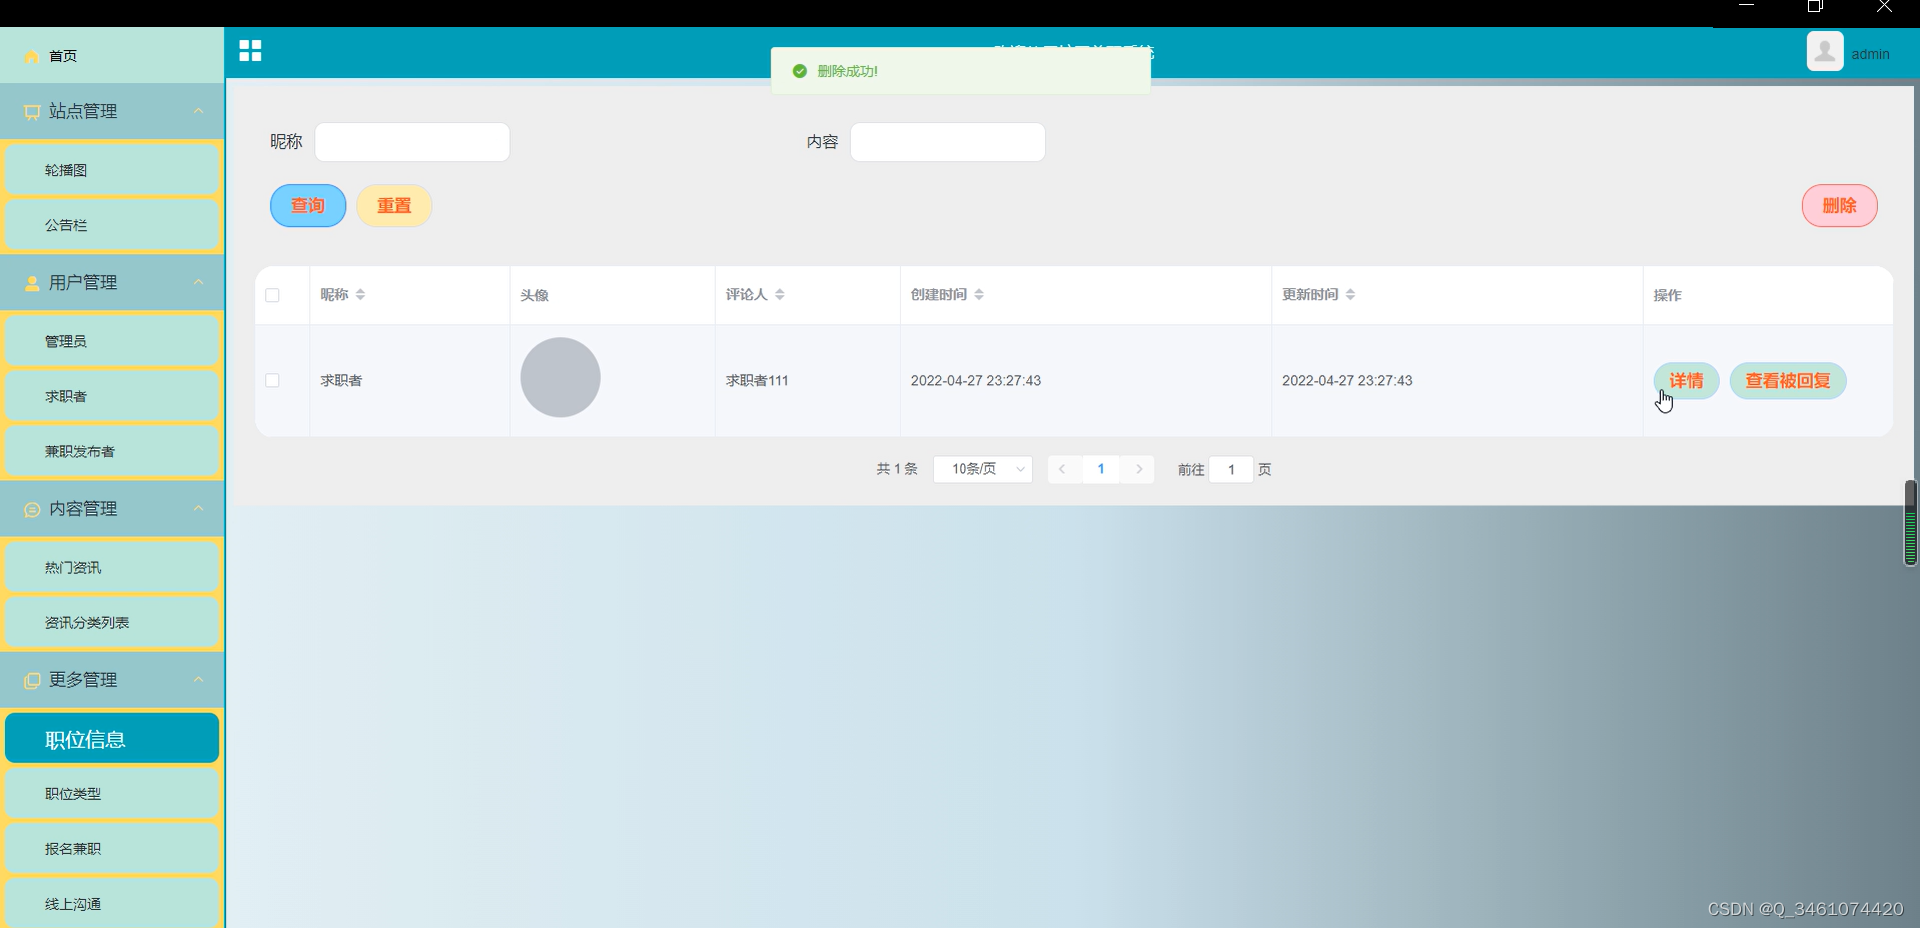
Task: Go to previous page arrow
Action: pyautogui.click(x=1062, y=469)
